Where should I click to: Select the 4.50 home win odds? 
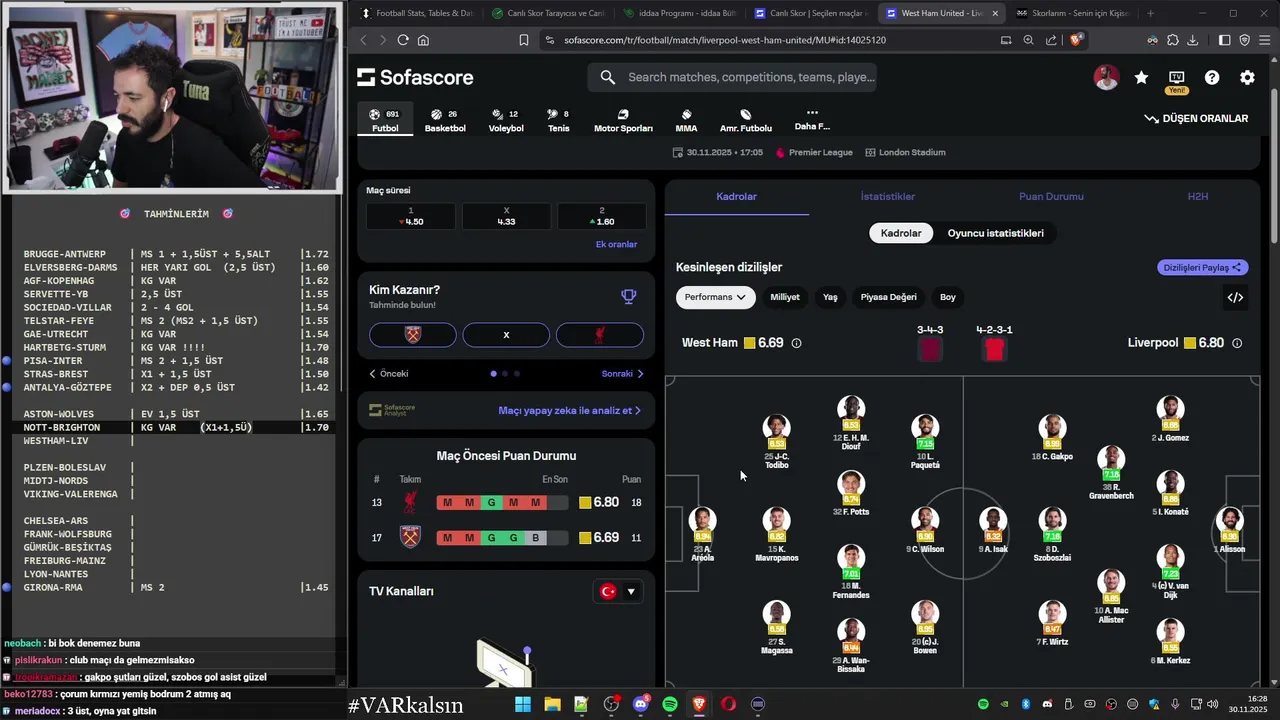(411, 217)
